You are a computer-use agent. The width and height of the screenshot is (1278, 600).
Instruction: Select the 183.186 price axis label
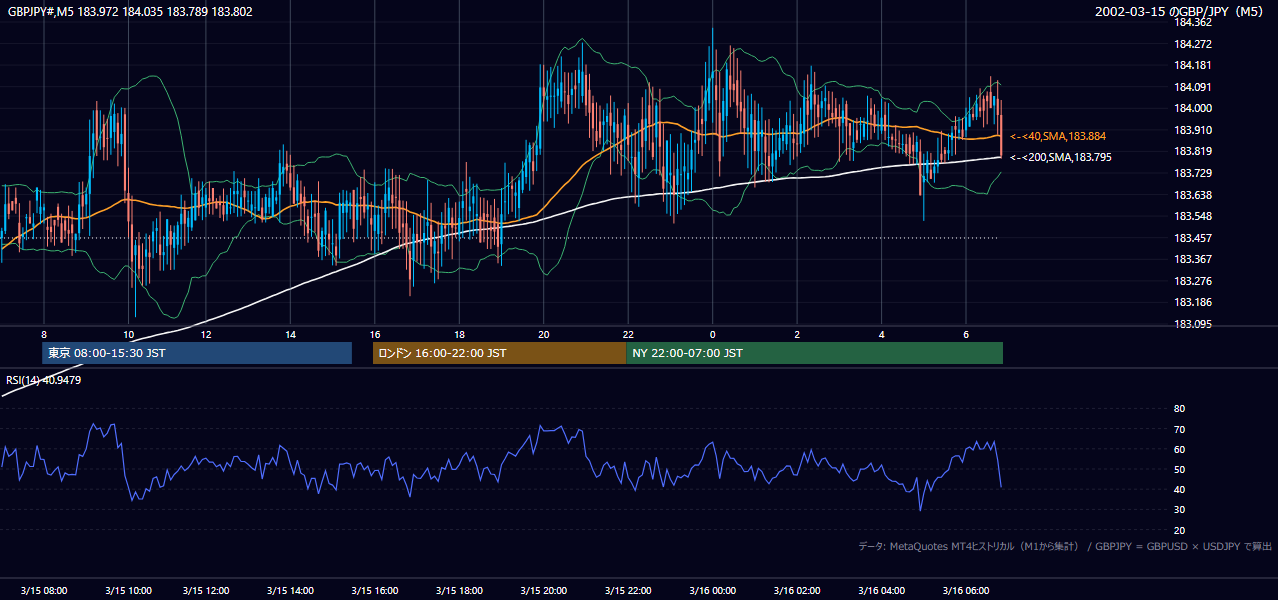[1193, 302]
